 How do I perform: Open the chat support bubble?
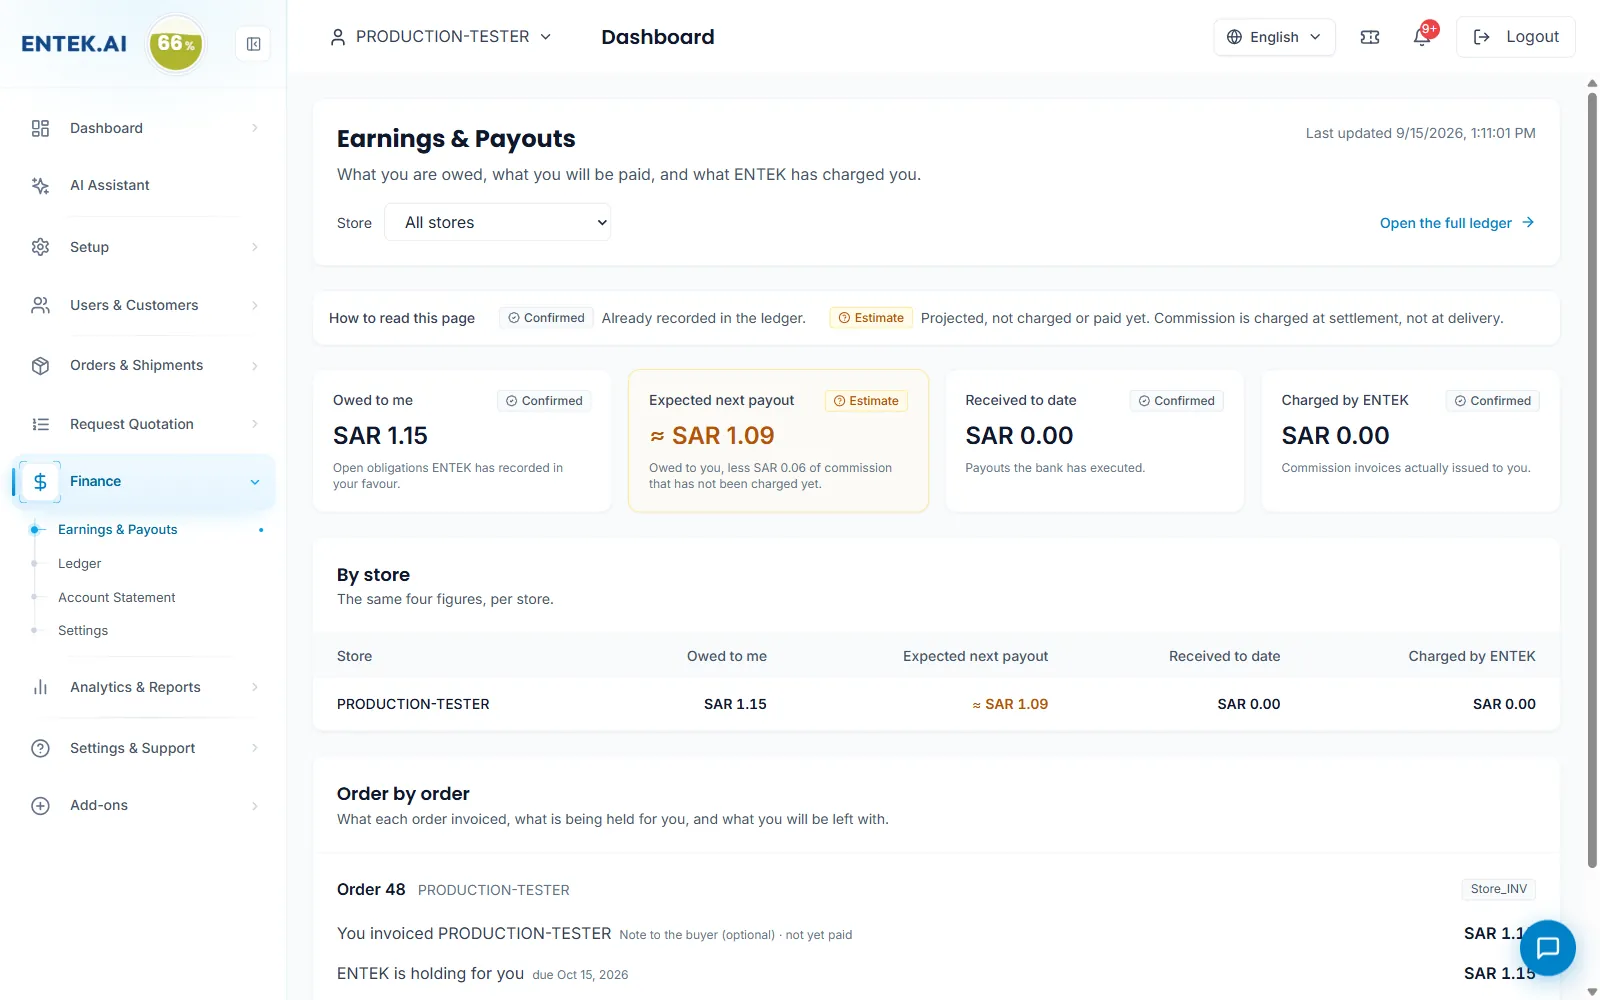point(1548,947)
